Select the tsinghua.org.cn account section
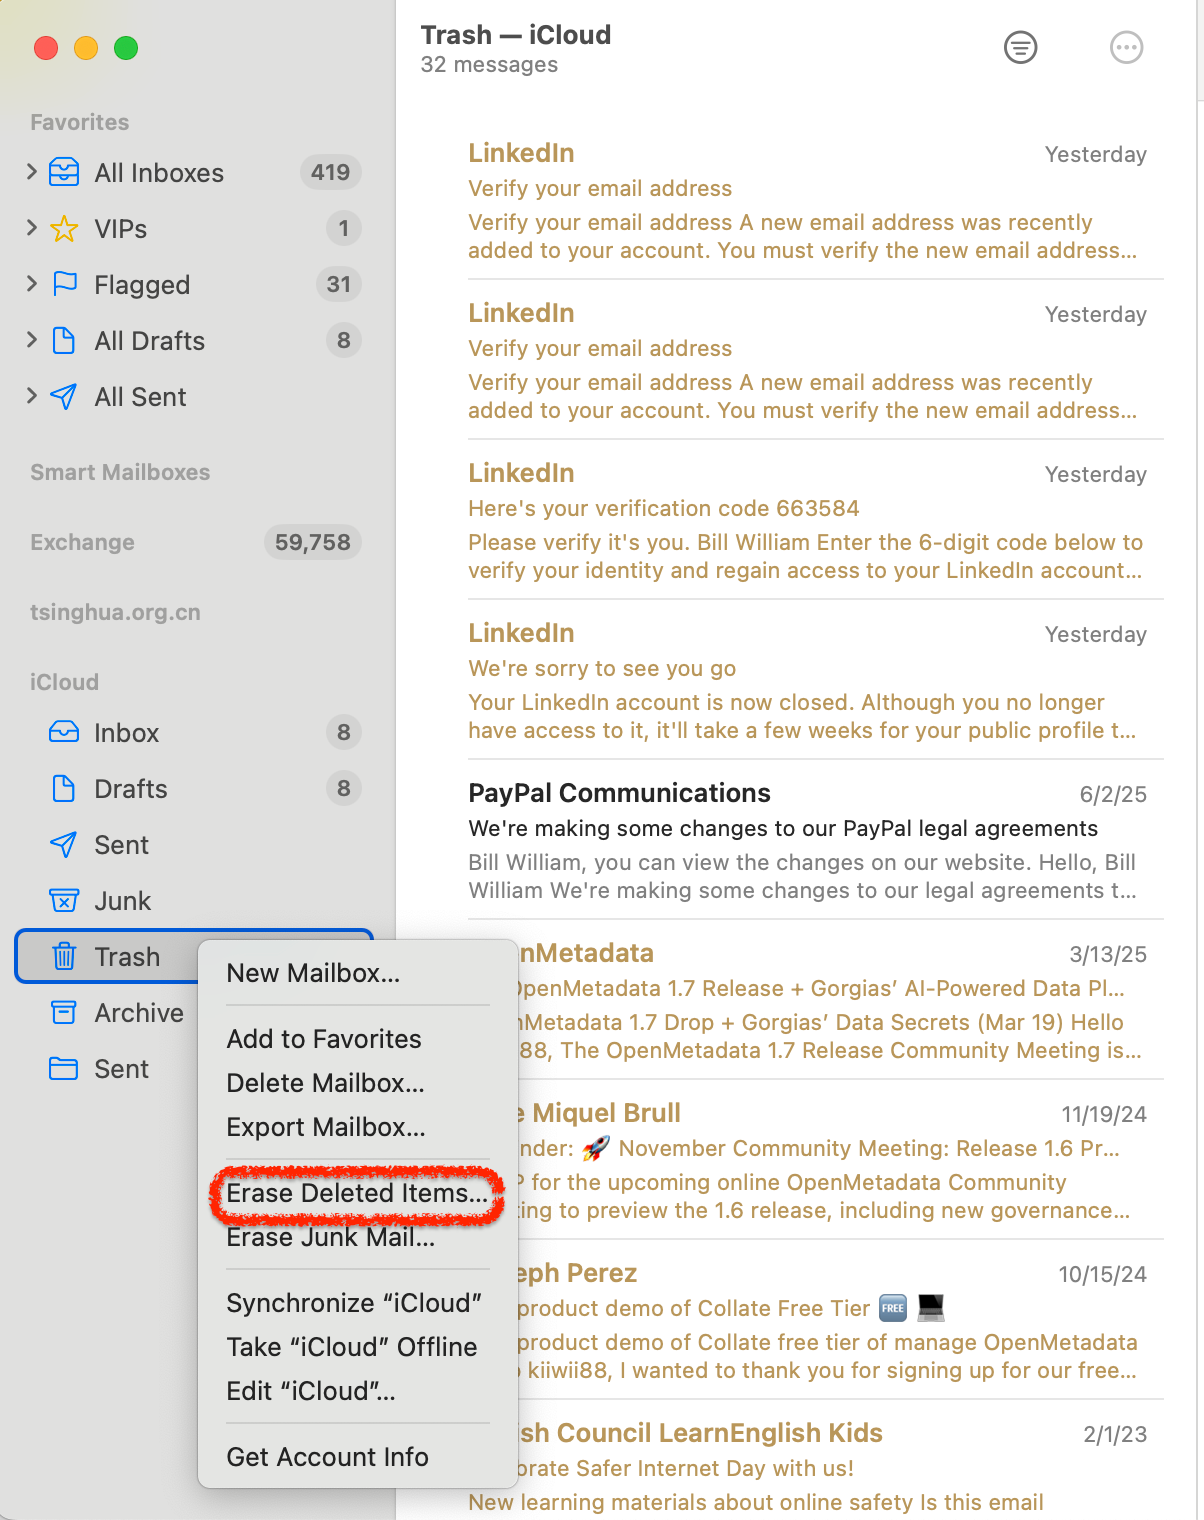The width and height of the screenshot is (1204, 1520). tap(115, 612)
